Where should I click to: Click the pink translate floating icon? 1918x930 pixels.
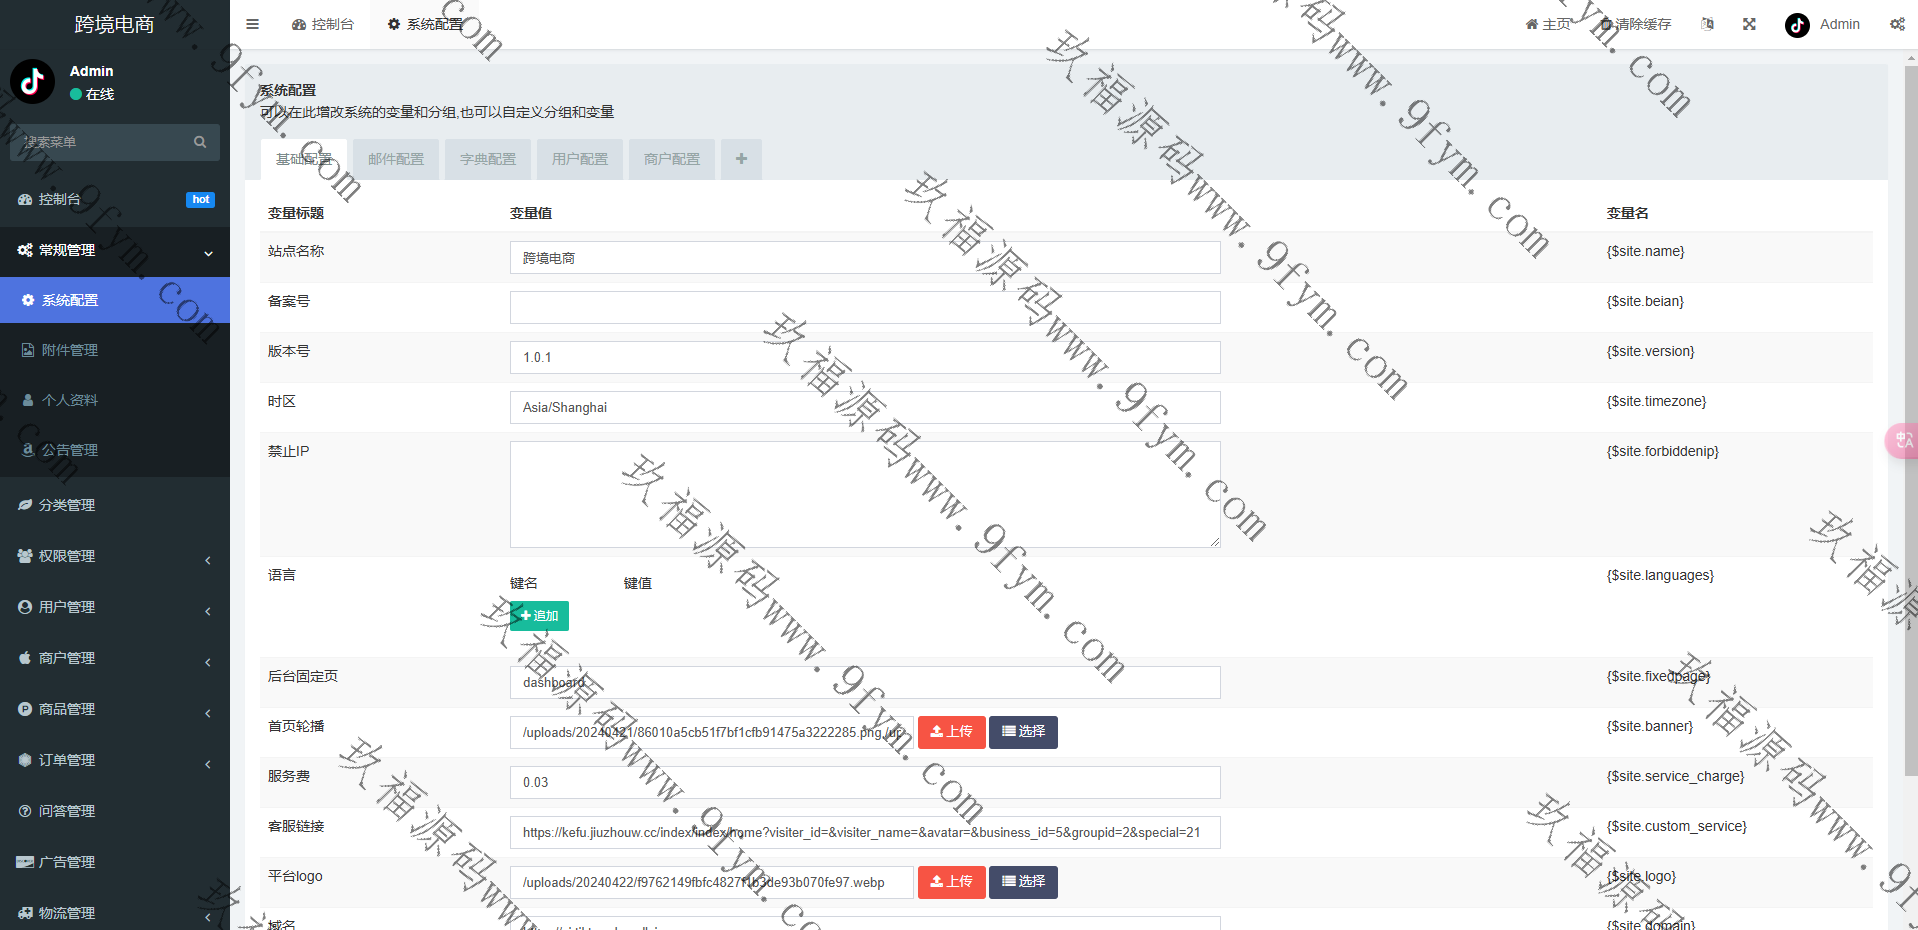(x=1901, y=441)
